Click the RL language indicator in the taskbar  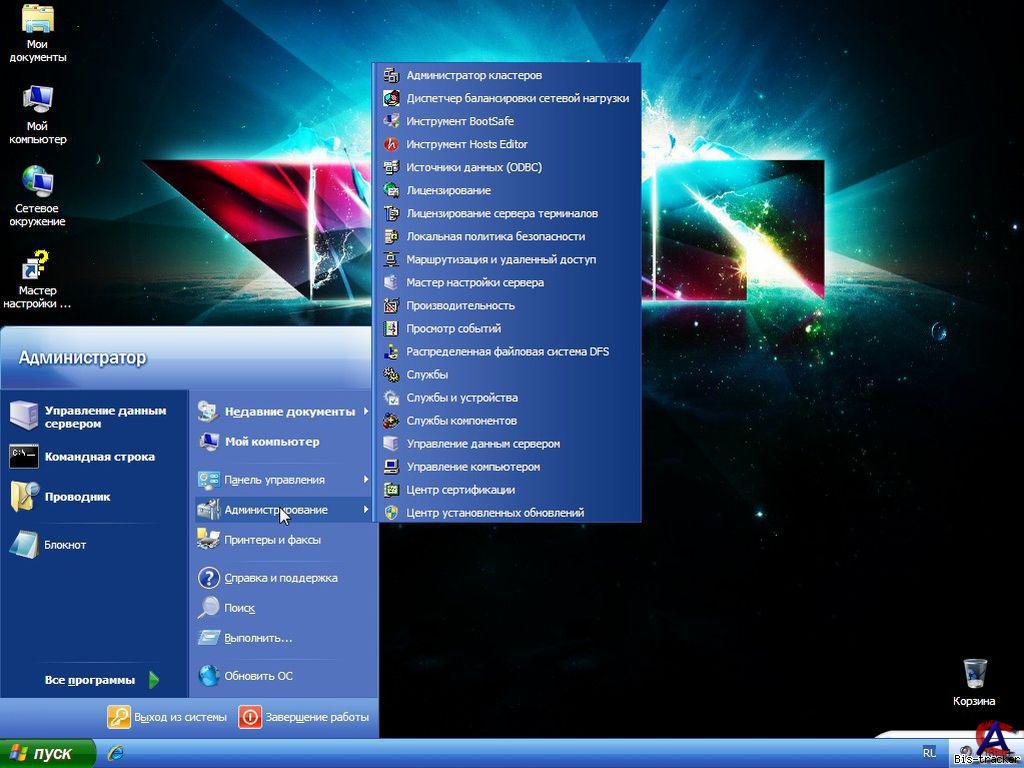[x=929, y=753]
